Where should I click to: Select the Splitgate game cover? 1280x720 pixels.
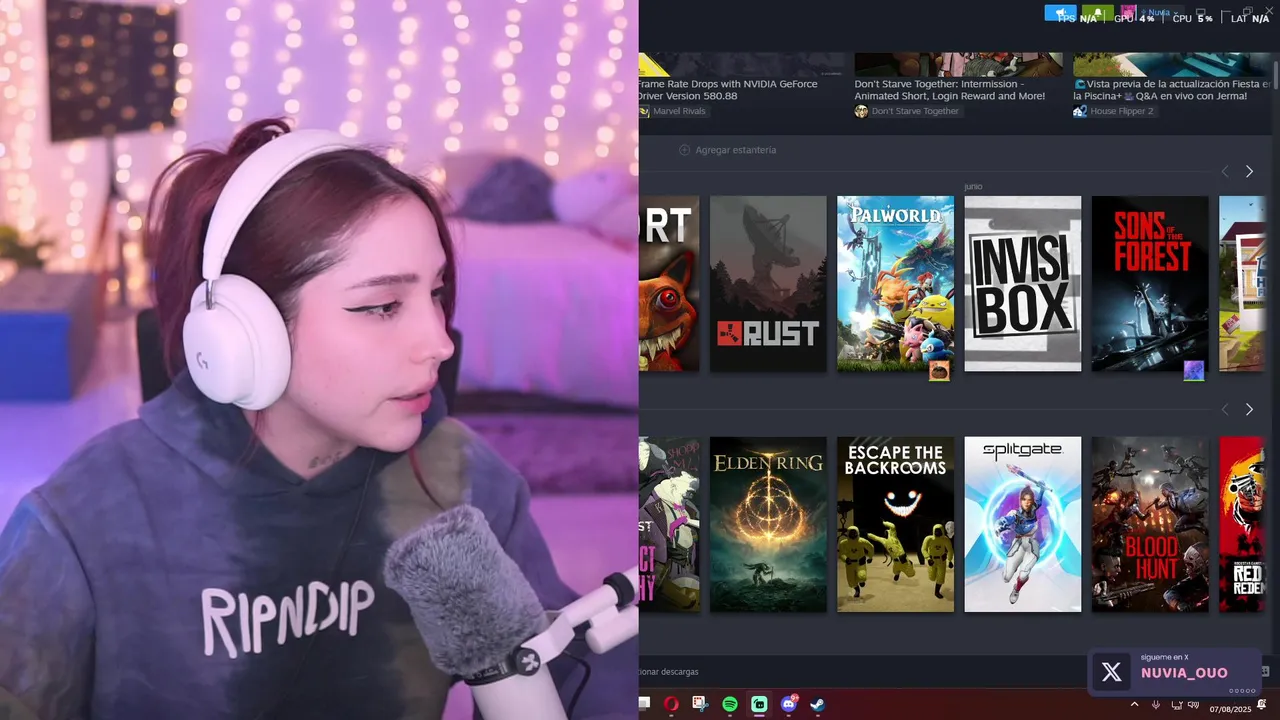pos(1022,524)
